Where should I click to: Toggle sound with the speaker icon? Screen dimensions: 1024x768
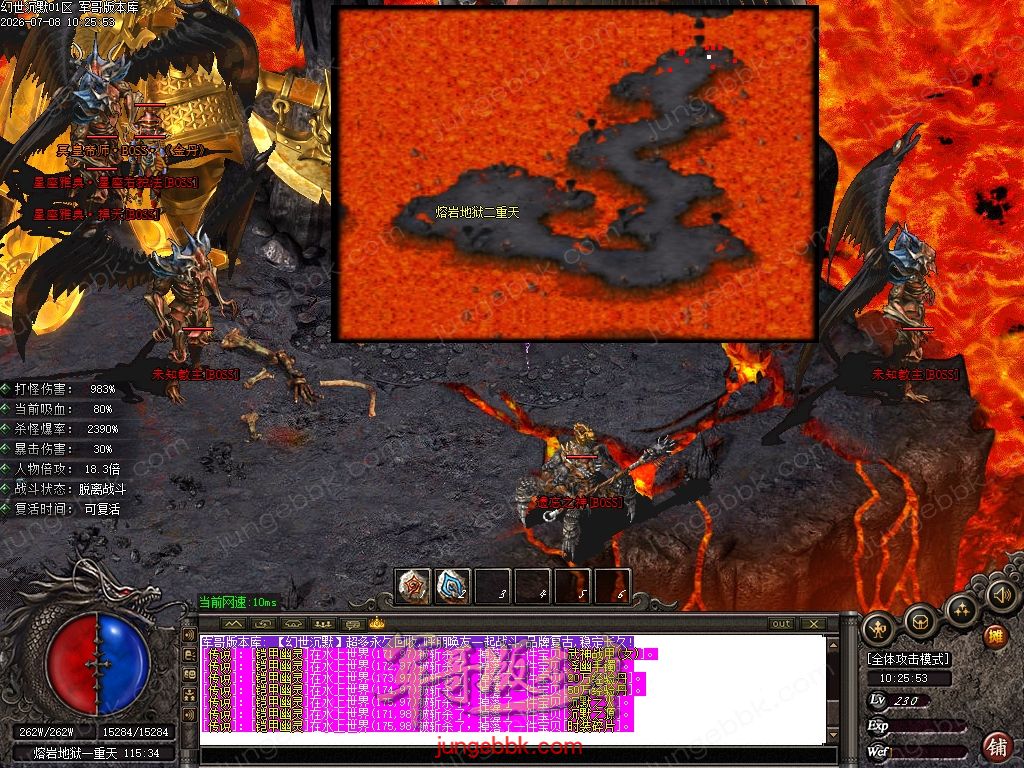pos(1000,594)
